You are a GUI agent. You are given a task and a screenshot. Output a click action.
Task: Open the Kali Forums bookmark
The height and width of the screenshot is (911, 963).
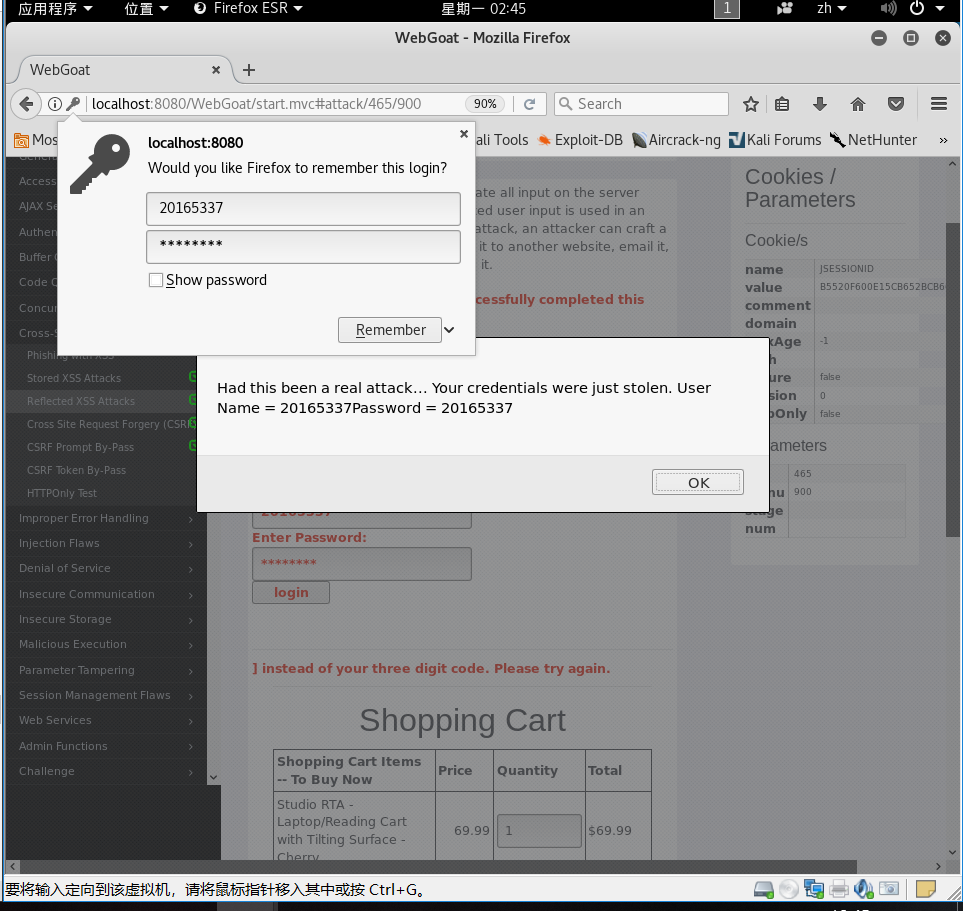click(775, 140)
